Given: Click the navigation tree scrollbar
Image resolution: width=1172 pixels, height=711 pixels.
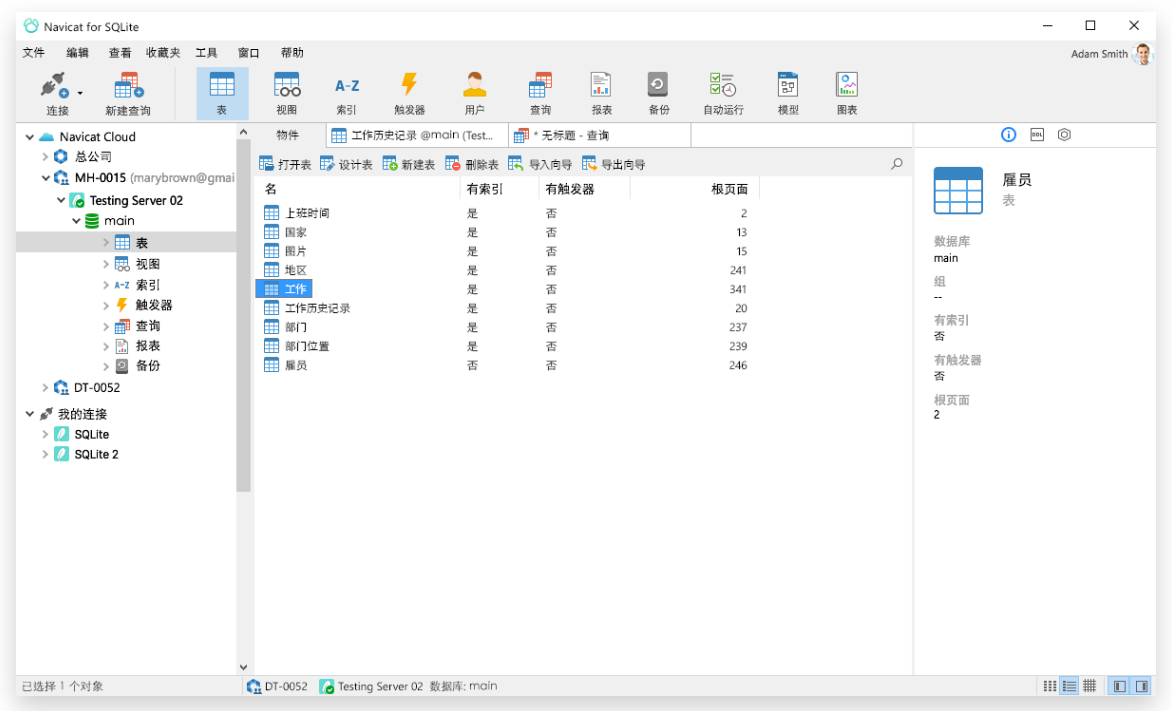Looking at the screenshot, I should [243, 316].
